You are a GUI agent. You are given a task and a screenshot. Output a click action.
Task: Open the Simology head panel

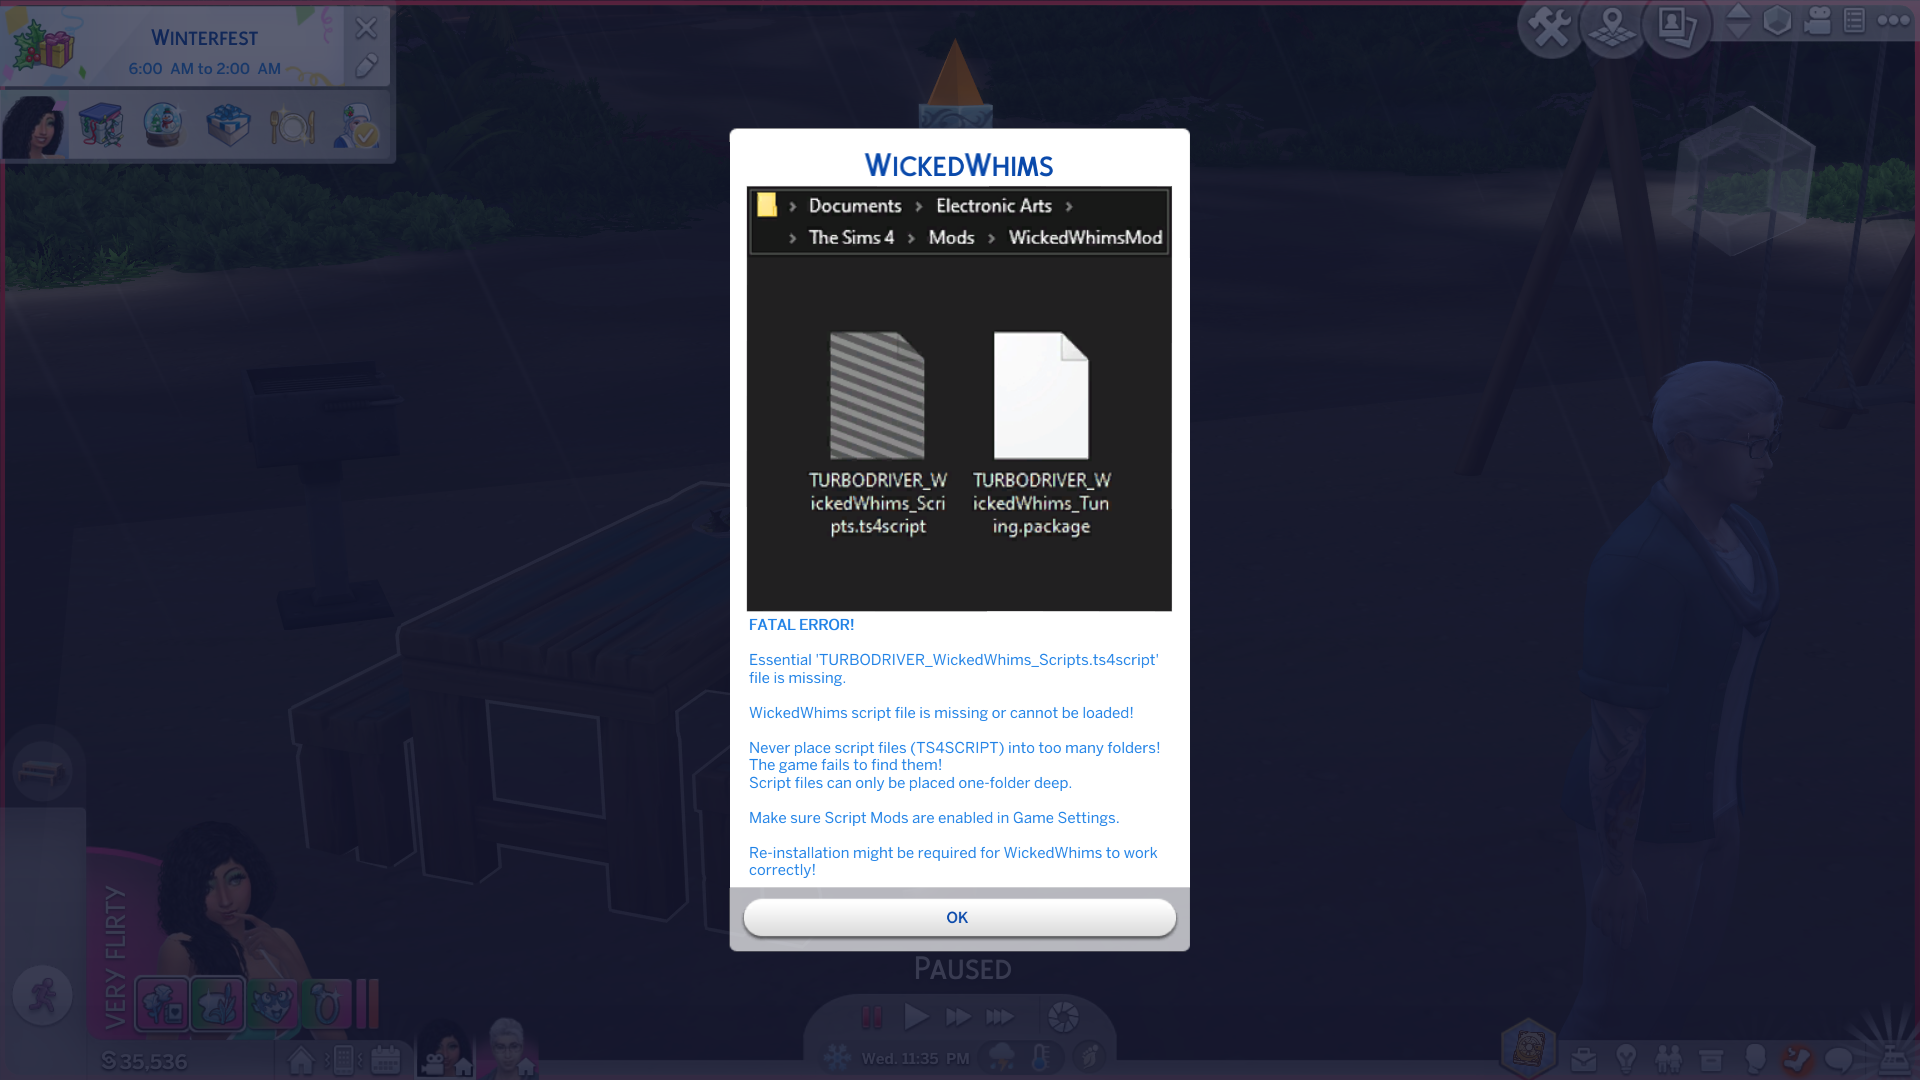1754,1058
